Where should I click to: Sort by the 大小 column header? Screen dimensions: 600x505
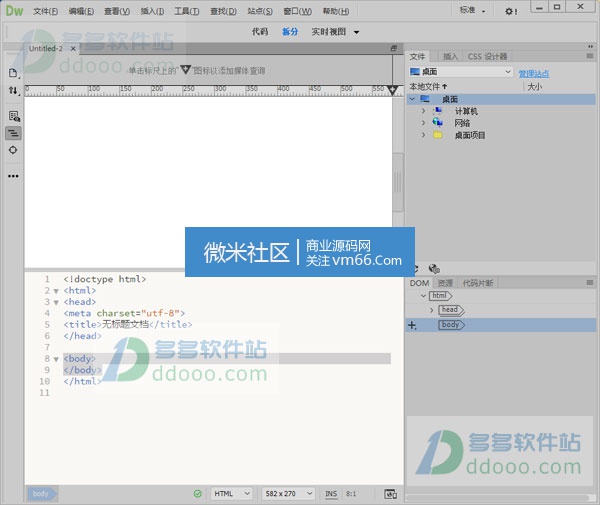[535, 87]
